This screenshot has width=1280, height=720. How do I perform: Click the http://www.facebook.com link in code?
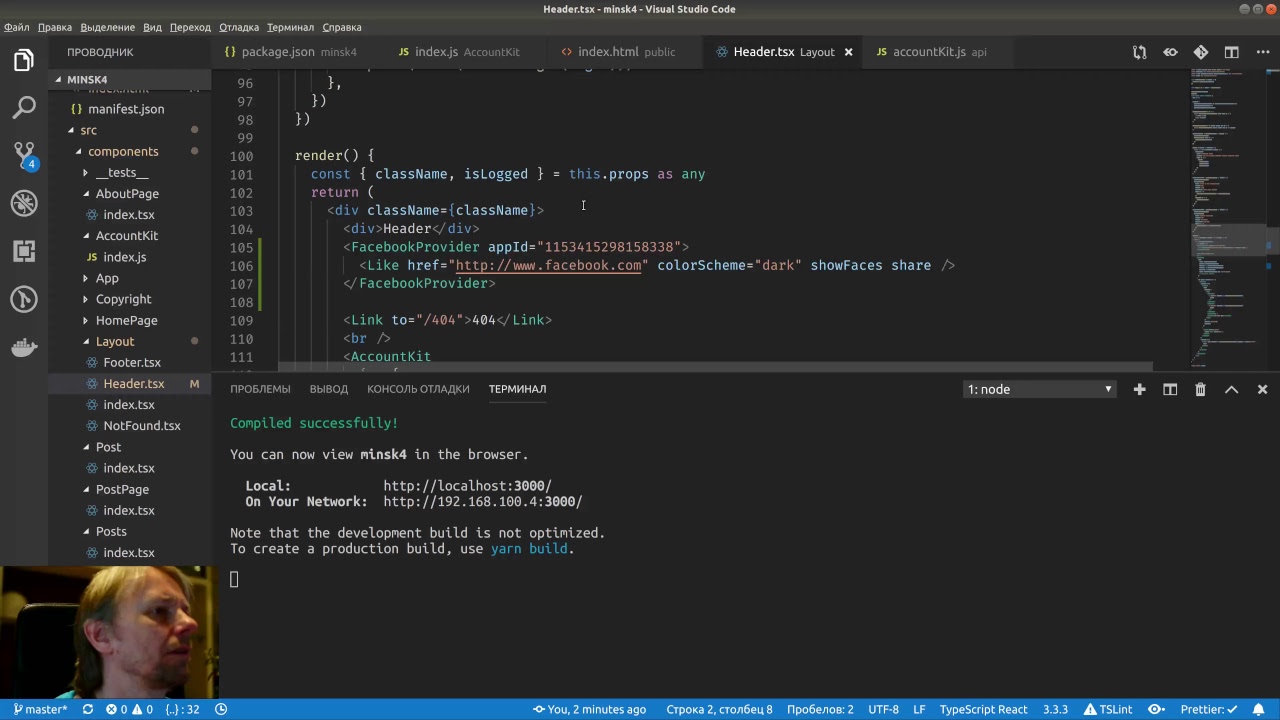(x=548, y=266)
